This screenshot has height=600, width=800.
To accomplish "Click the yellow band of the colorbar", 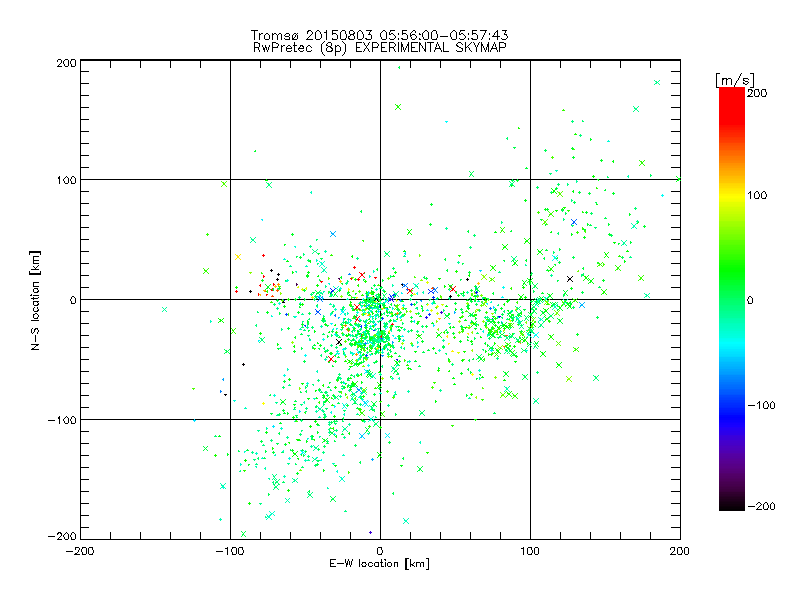I will pyautogui.click(x=732, y=196).
